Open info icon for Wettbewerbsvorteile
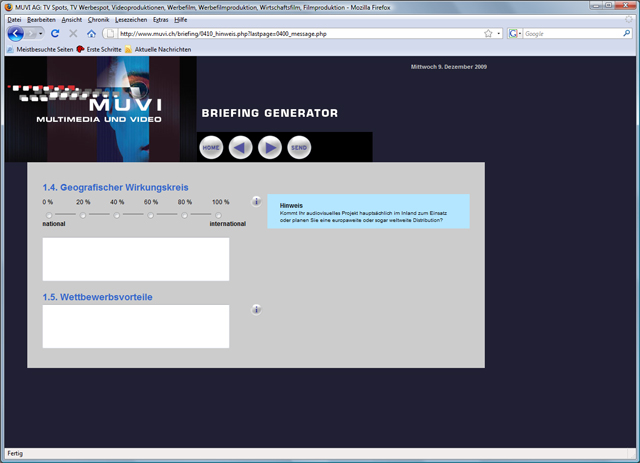Screen dimensions: 640x463 click(x=256, y=310)
